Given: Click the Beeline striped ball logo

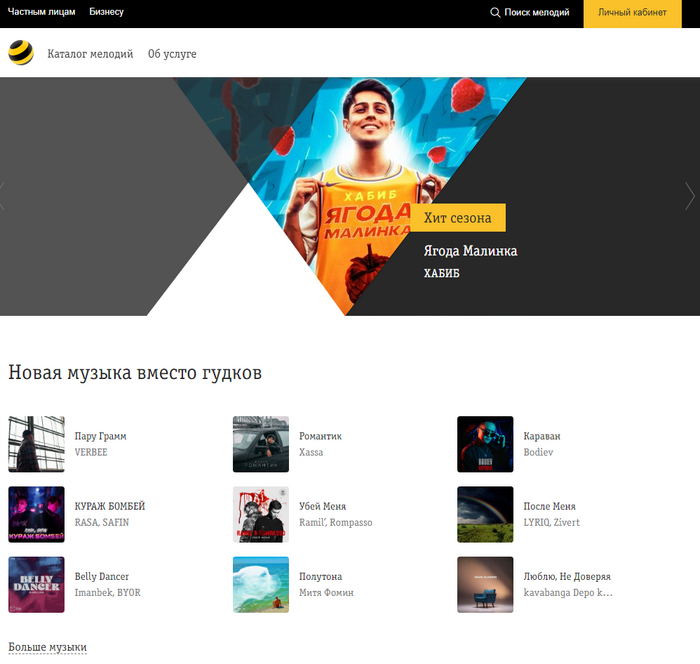Looking at the screenshot, I should click(x=21, y=53).
